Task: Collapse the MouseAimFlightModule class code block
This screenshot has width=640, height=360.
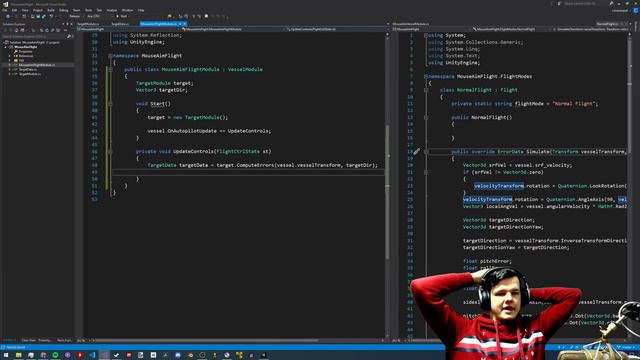Action: pyautogui.click(x=110, y=69)
